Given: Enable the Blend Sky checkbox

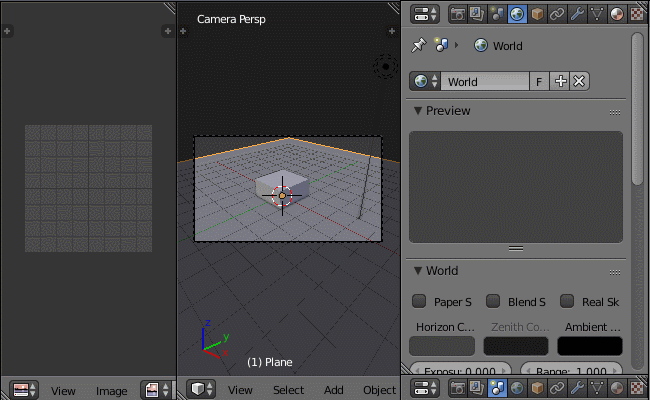Looking at the screenshot, I should tap(493, 301).
